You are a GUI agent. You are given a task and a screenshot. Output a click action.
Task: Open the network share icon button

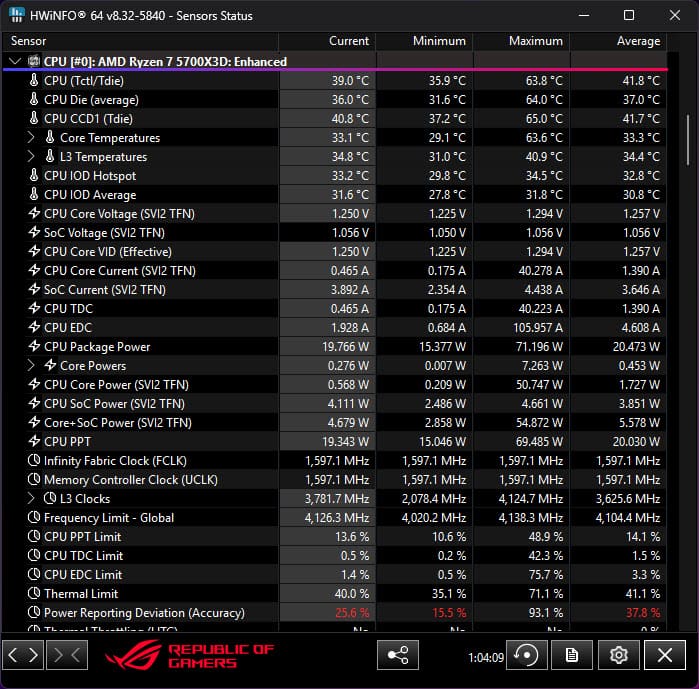pos(397,655)
